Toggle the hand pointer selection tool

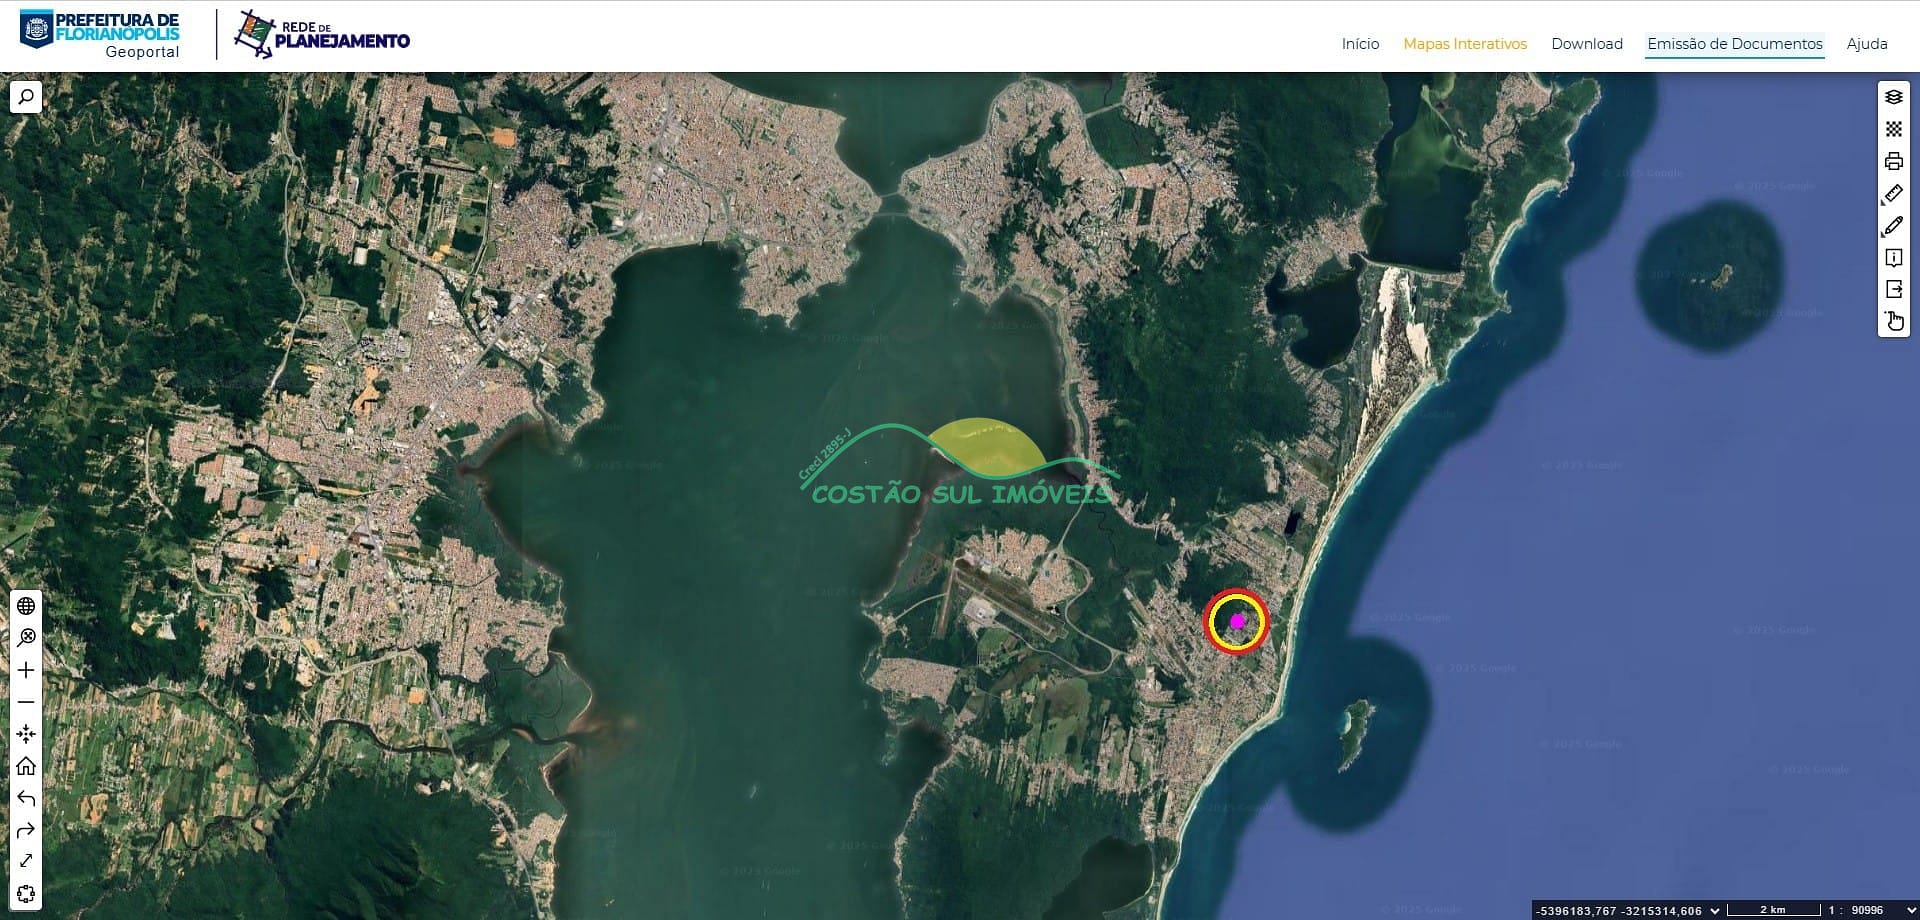tap(1893, 322)
